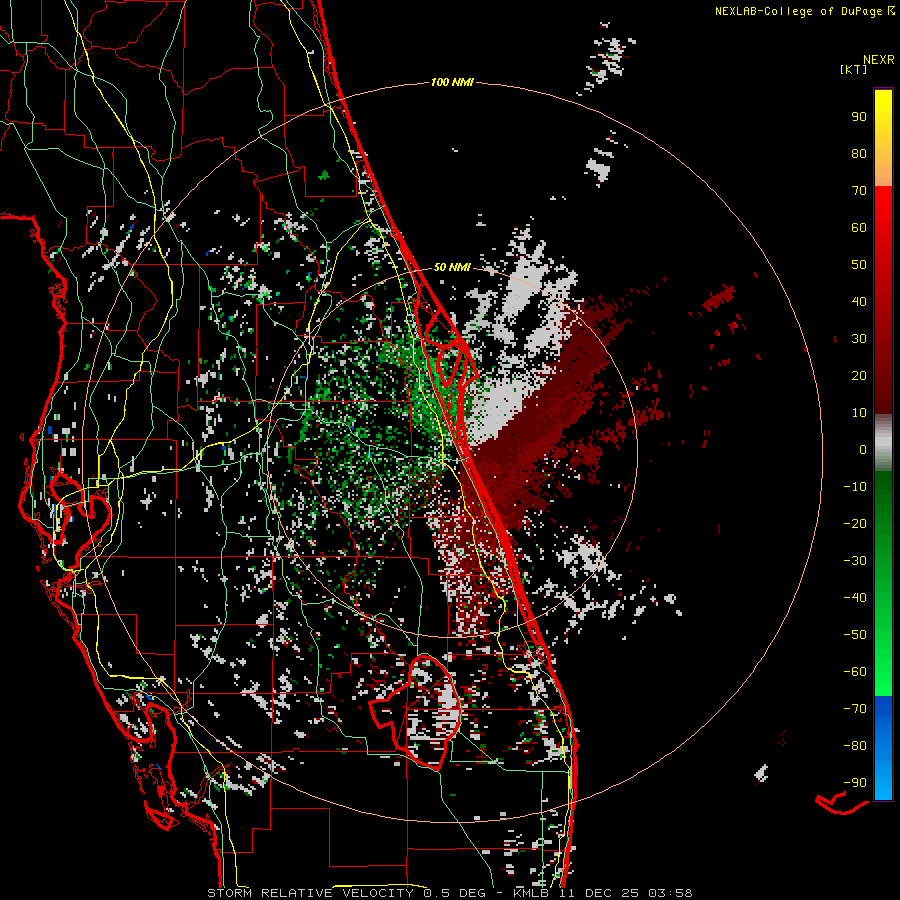Click the [KT] units label

click(854, 69)
